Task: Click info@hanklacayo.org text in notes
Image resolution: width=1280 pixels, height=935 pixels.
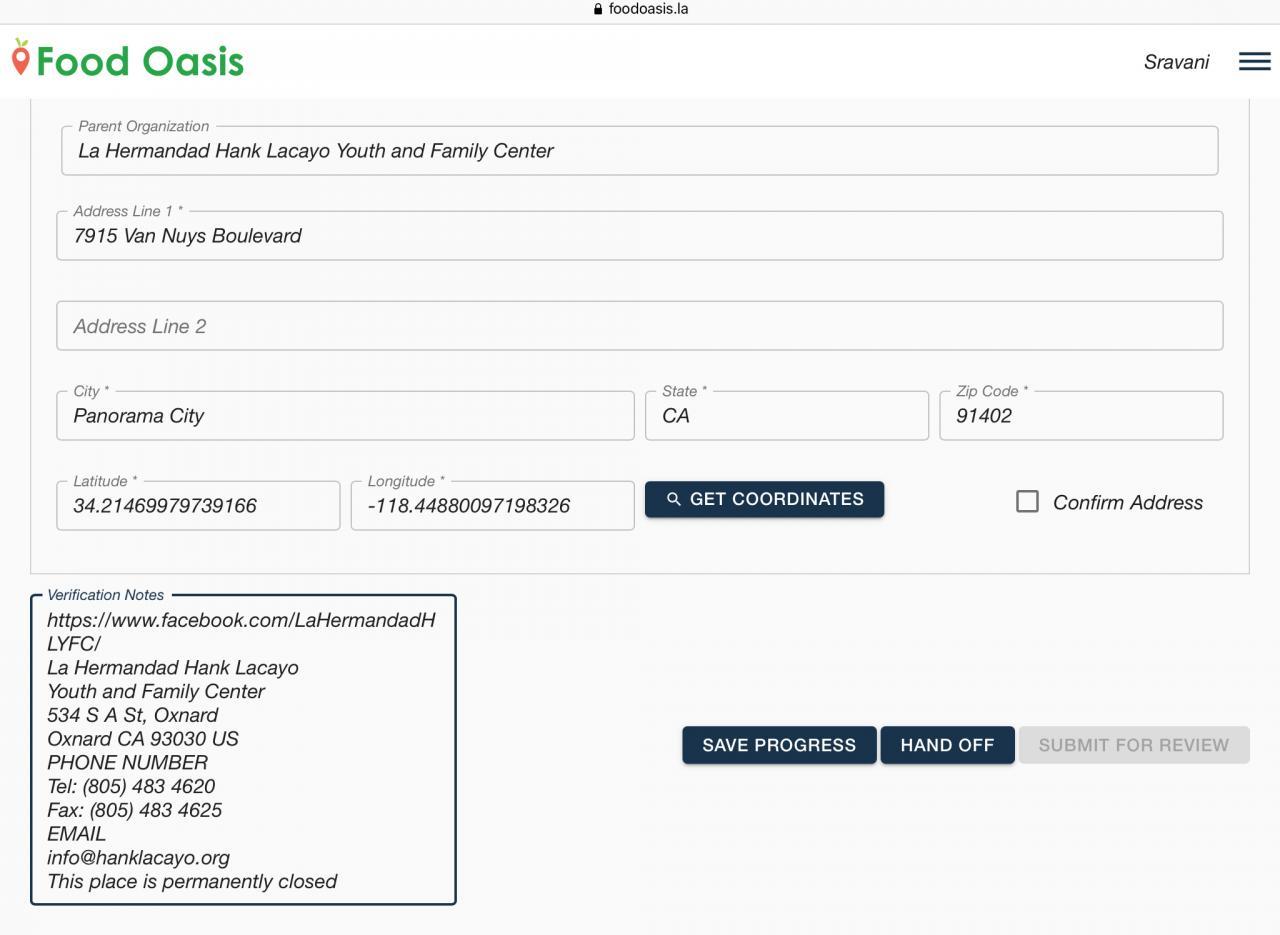Action: pos(138,858)
